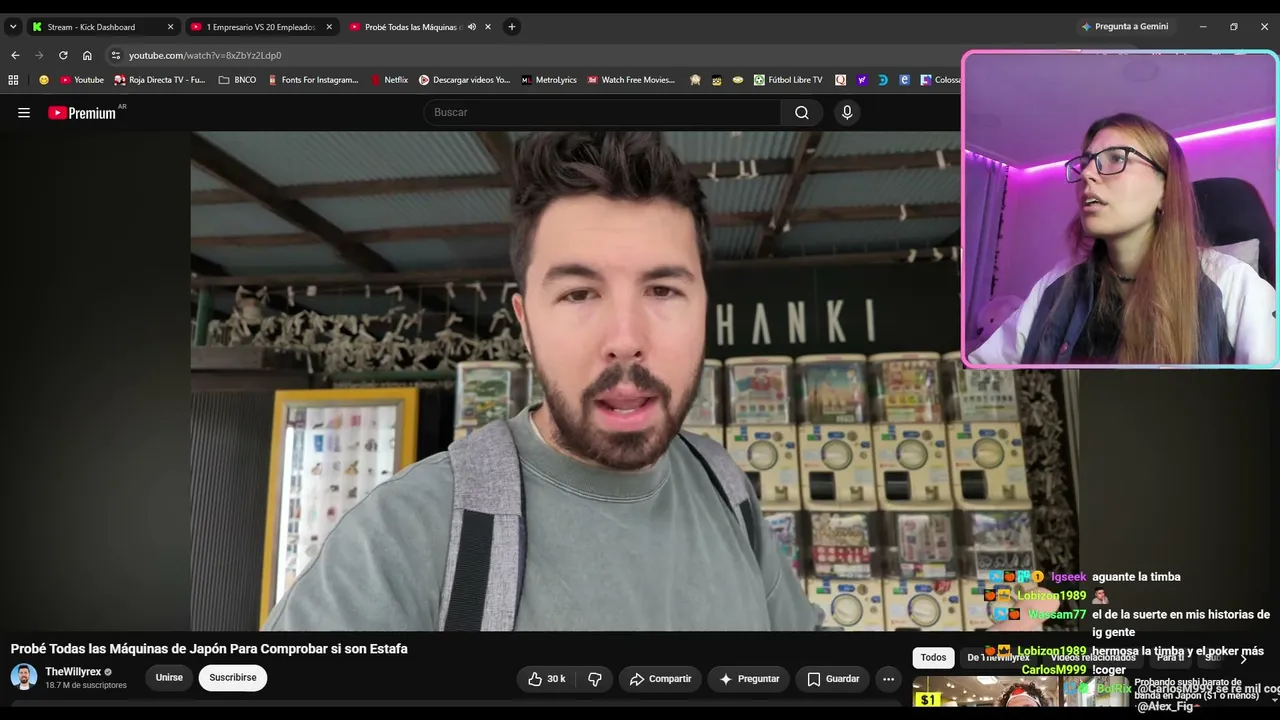Open TheWillyrex channel avatar
The image size is (1280, 720).
(x=24, y=677)
